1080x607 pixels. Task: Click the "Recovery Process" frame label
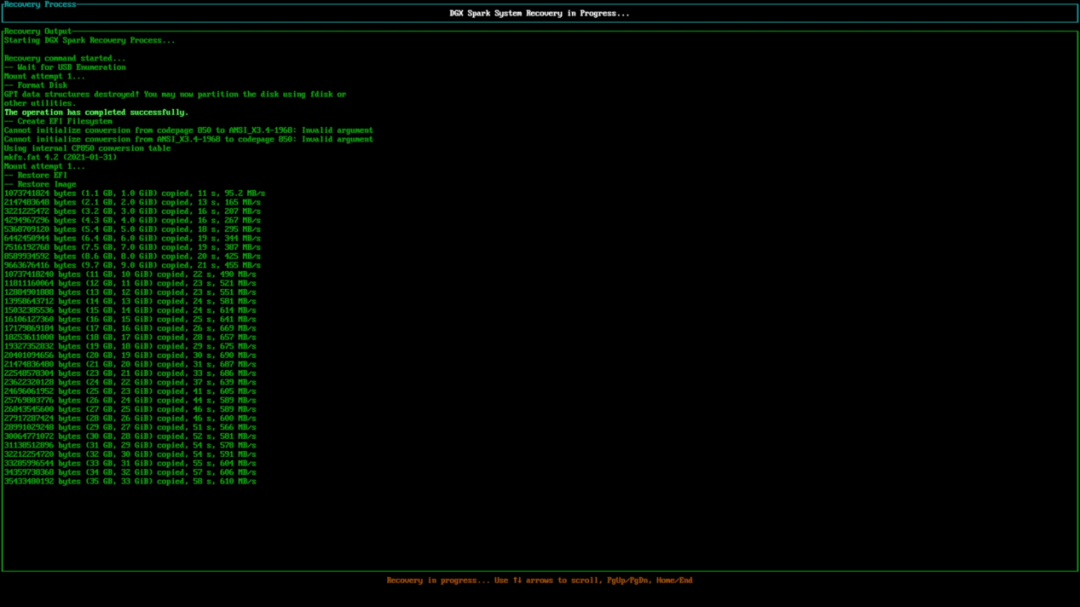point(40,4)
